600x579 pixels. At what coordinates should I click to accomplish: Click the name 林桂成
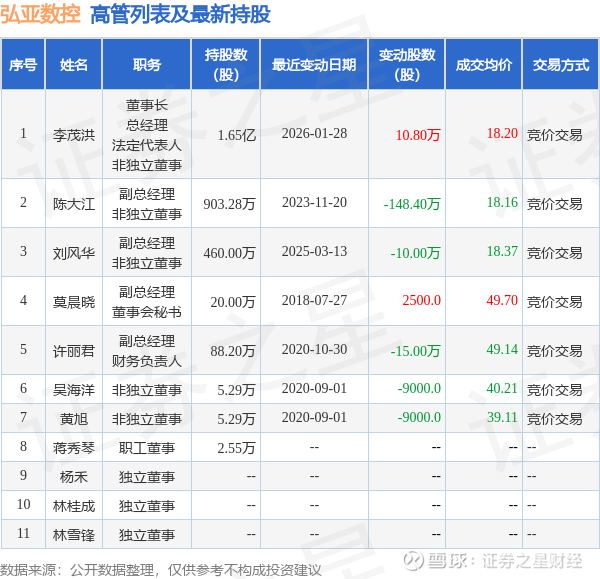click(x=74, y=506)
